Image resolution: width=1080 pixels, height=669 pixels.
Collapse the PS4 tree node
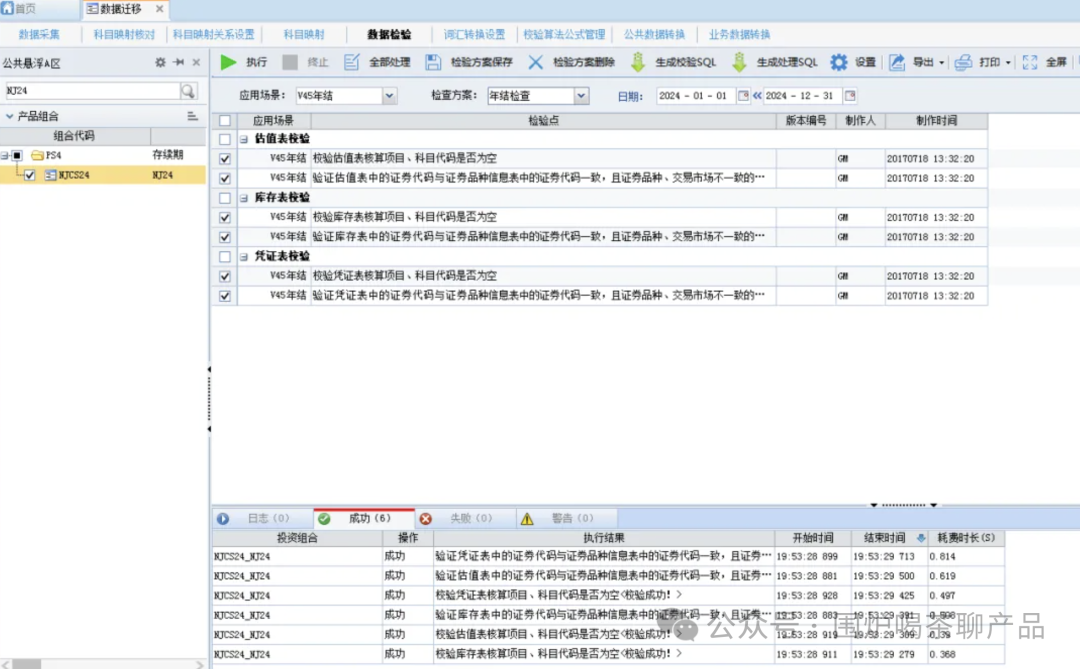click(5, 156)
